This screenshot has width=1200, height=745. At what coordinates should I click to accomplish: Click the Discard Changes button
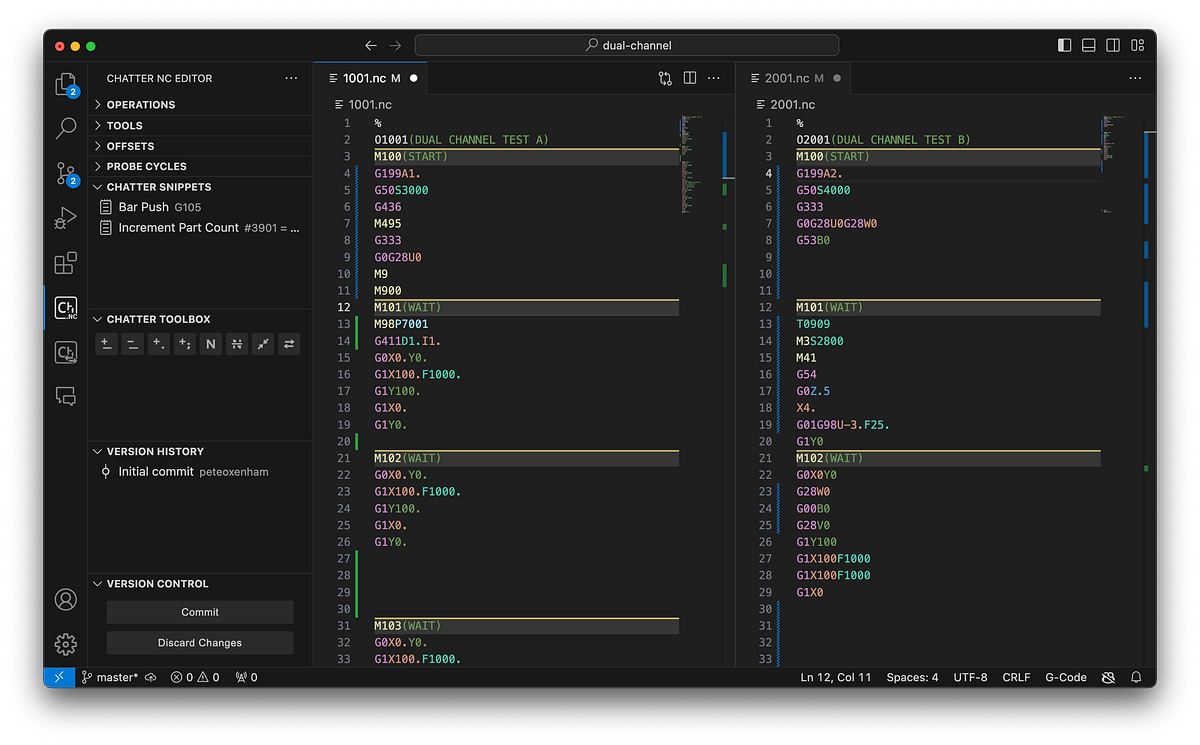coord(199,643)
